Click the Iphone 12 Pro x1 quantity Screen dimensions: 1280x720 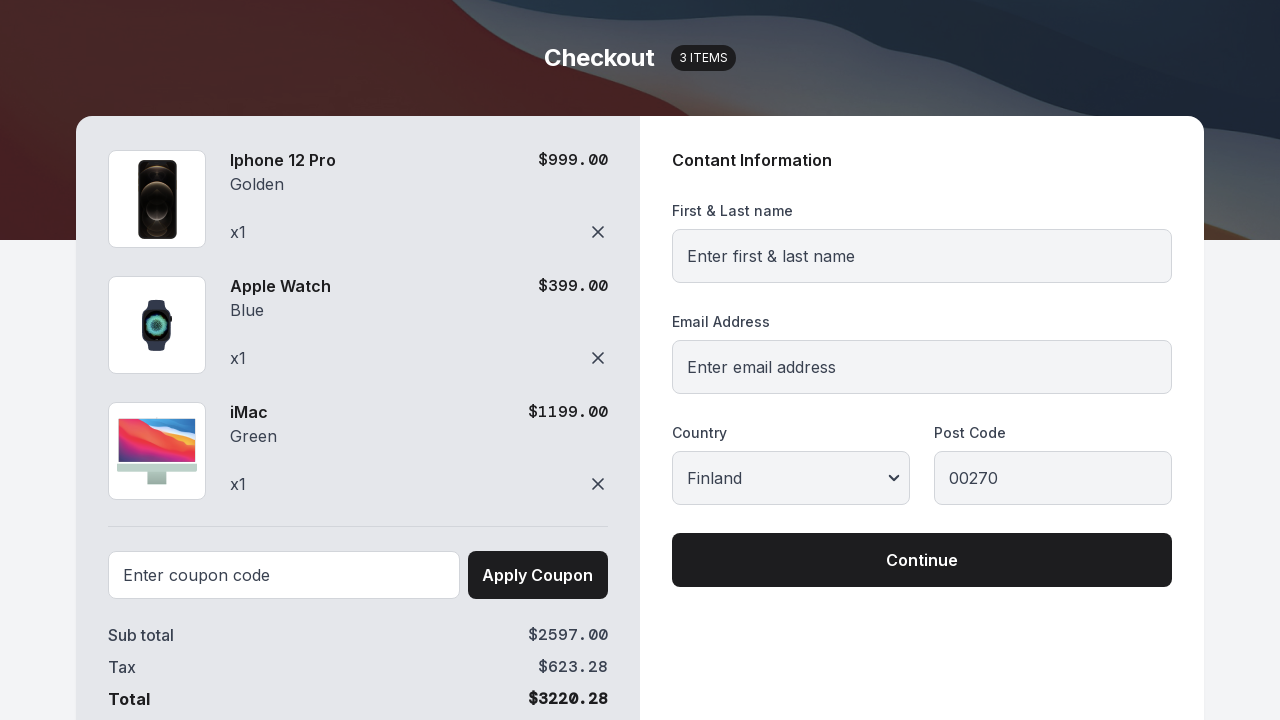click(x=238, y=232)
